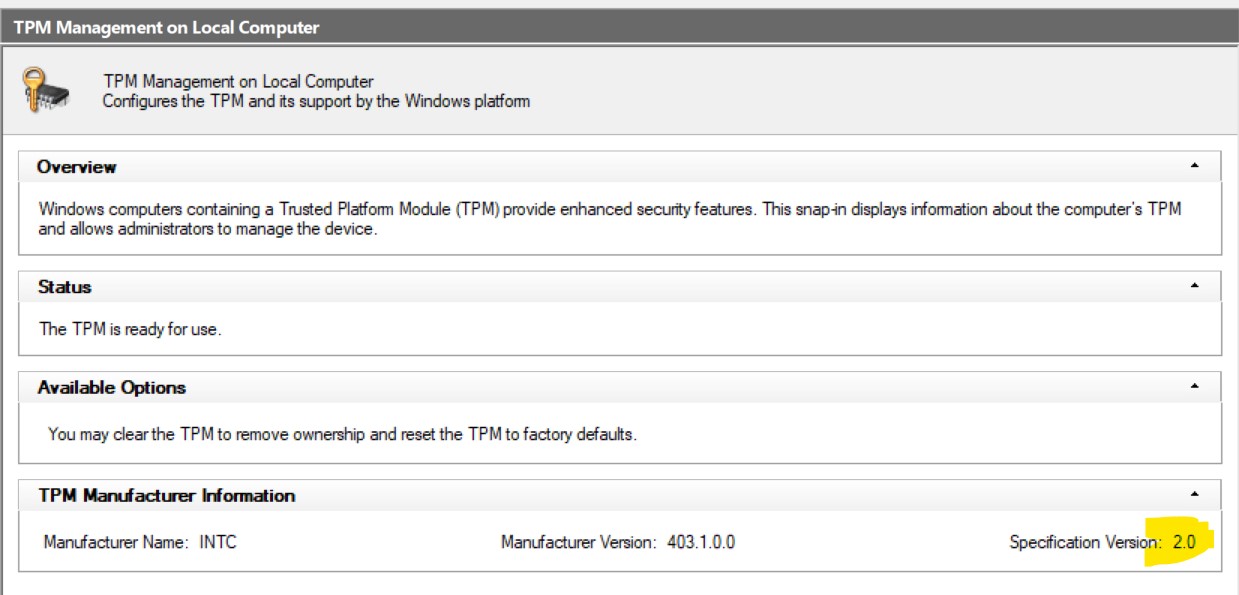Collapse the Status section arrow
The width and height of the screenshot is (1239, 595).
pyautogui.click(x=1194, y=286)
